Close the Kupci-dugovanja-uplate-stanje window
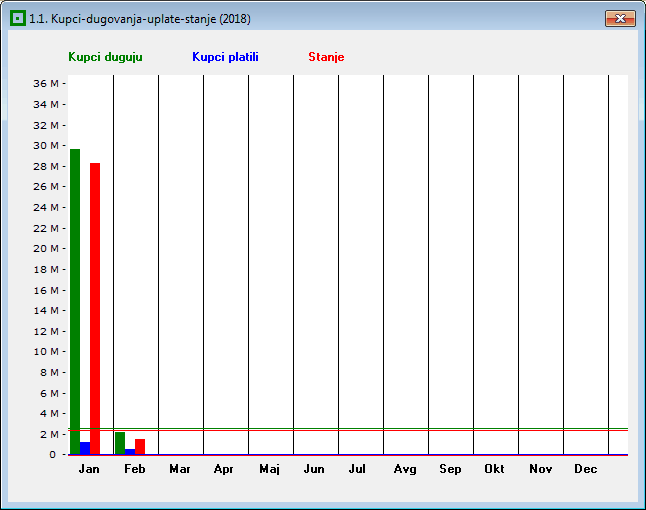Viewport: 646px width, 510px height. pyautogui.click(x=620, y=19)
